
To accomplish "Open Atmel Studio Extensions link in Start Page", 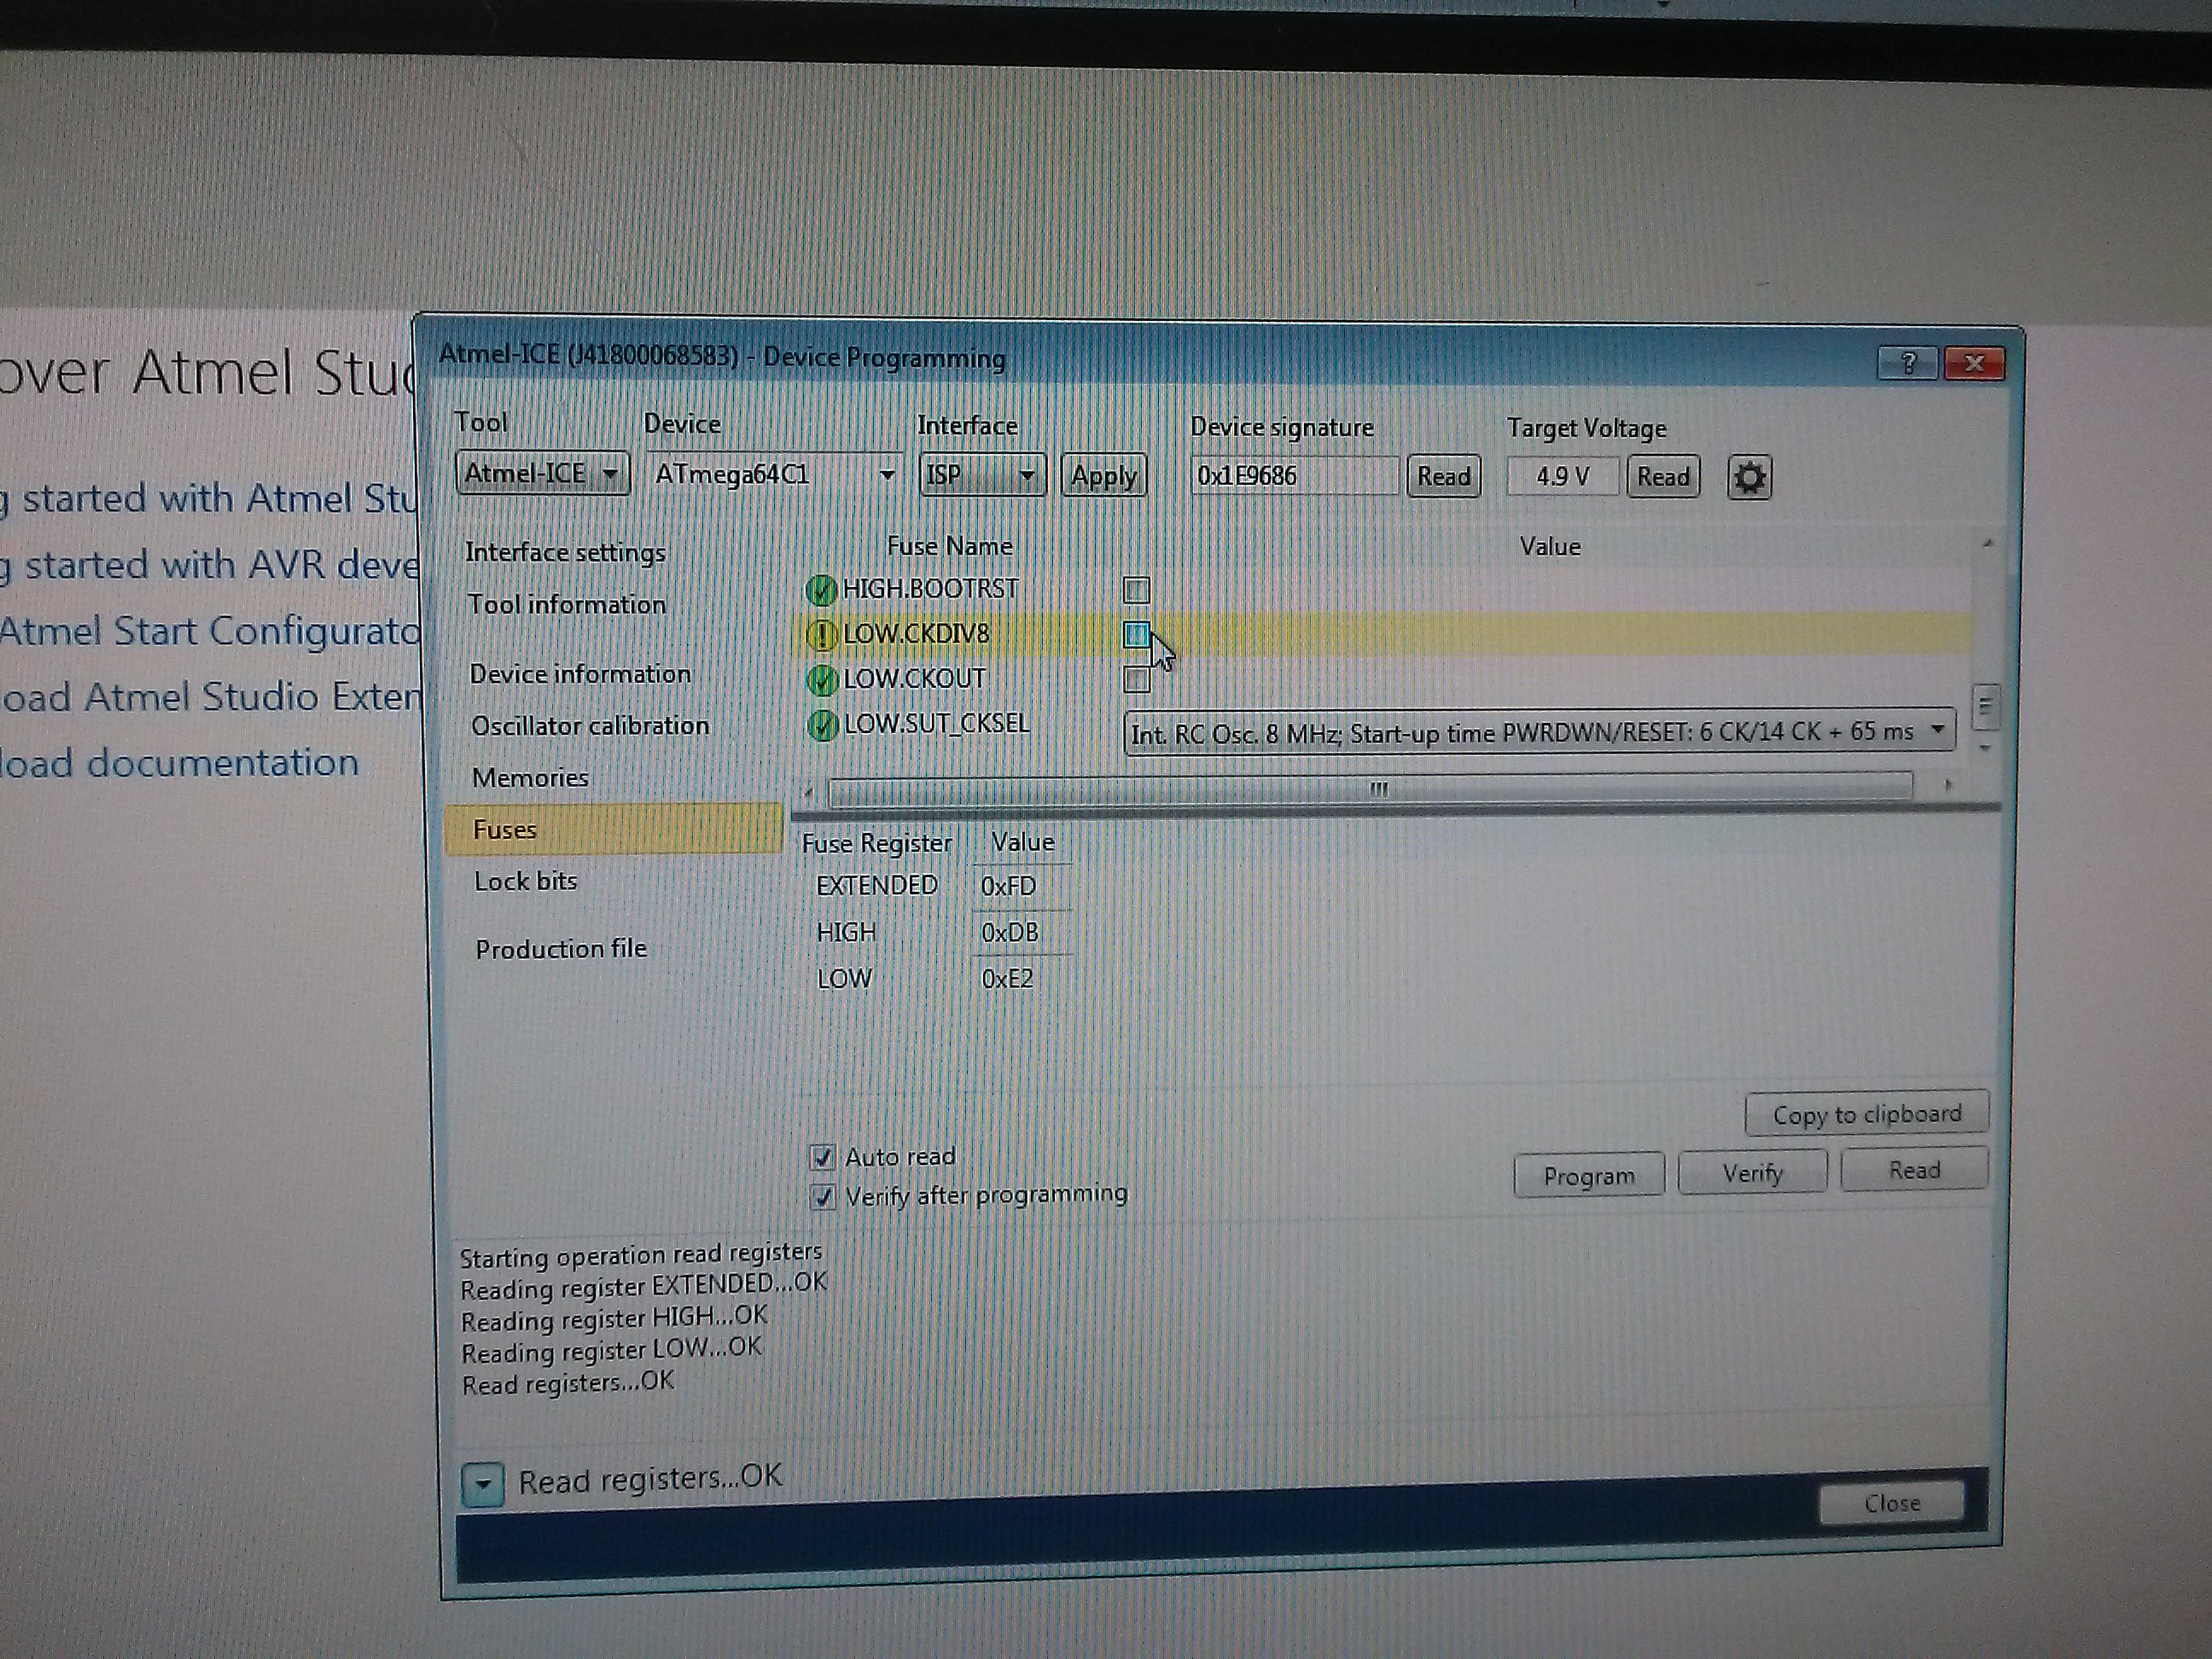I will click(210, 697).
